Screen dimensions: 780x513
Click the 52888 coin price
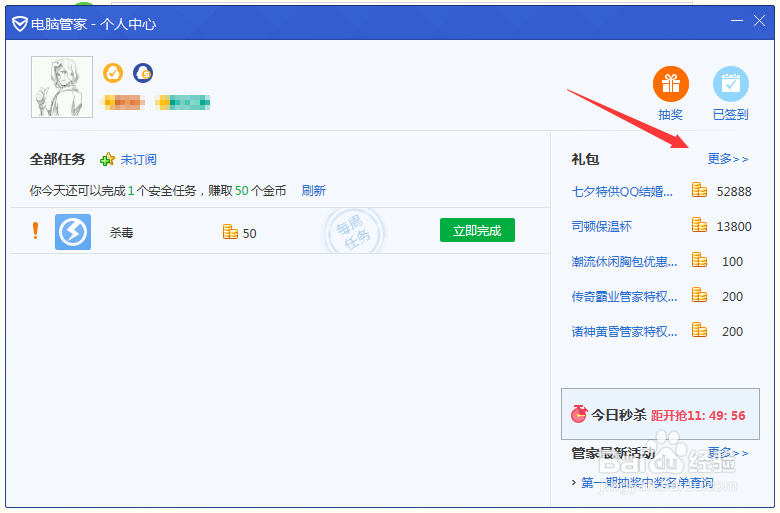734,192
